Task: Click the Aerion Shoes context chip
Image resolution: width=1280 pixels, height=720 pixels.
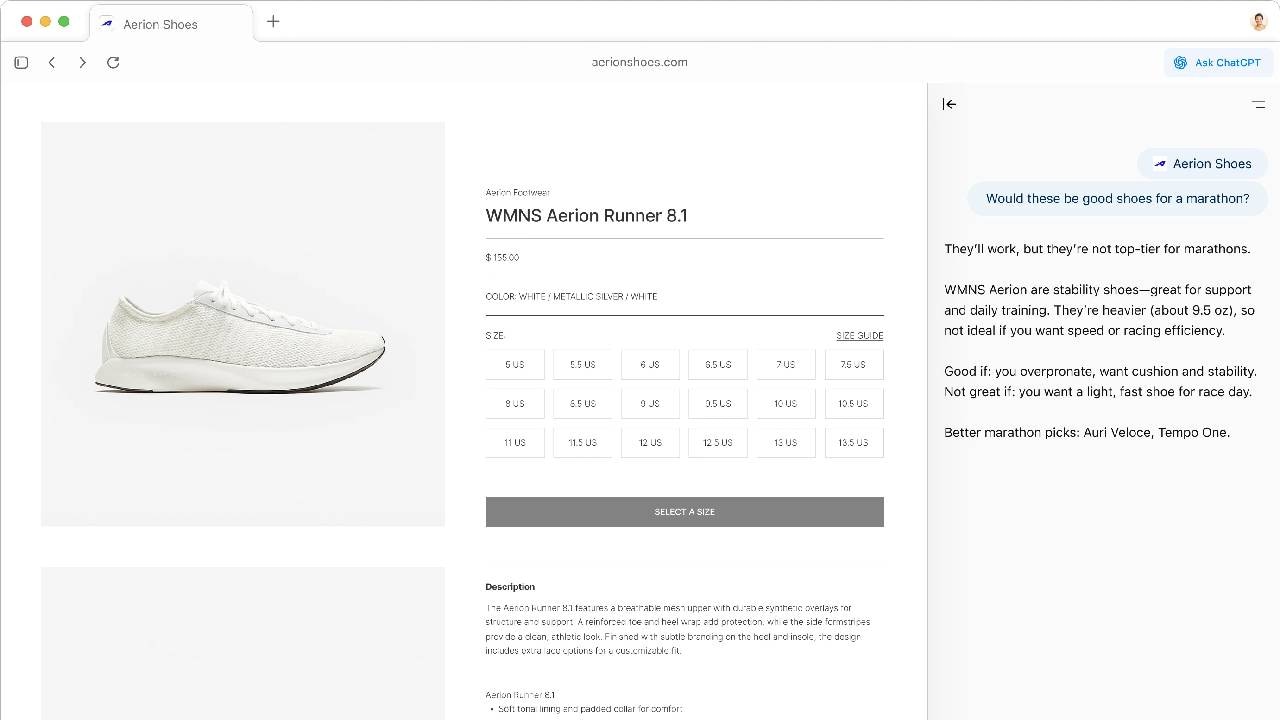Action: click(1202, 164)
